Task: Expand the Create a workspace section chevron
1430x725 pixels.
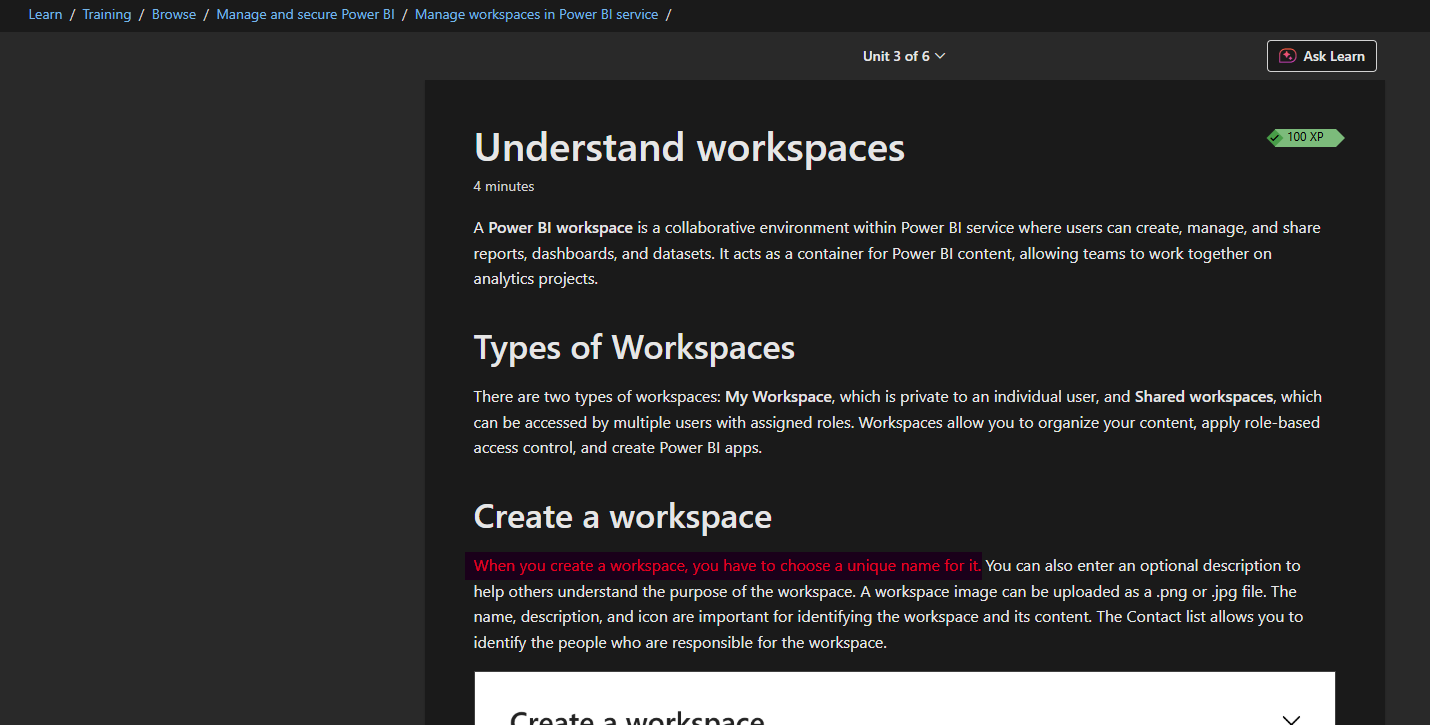Action: [x=1290, y=717]
